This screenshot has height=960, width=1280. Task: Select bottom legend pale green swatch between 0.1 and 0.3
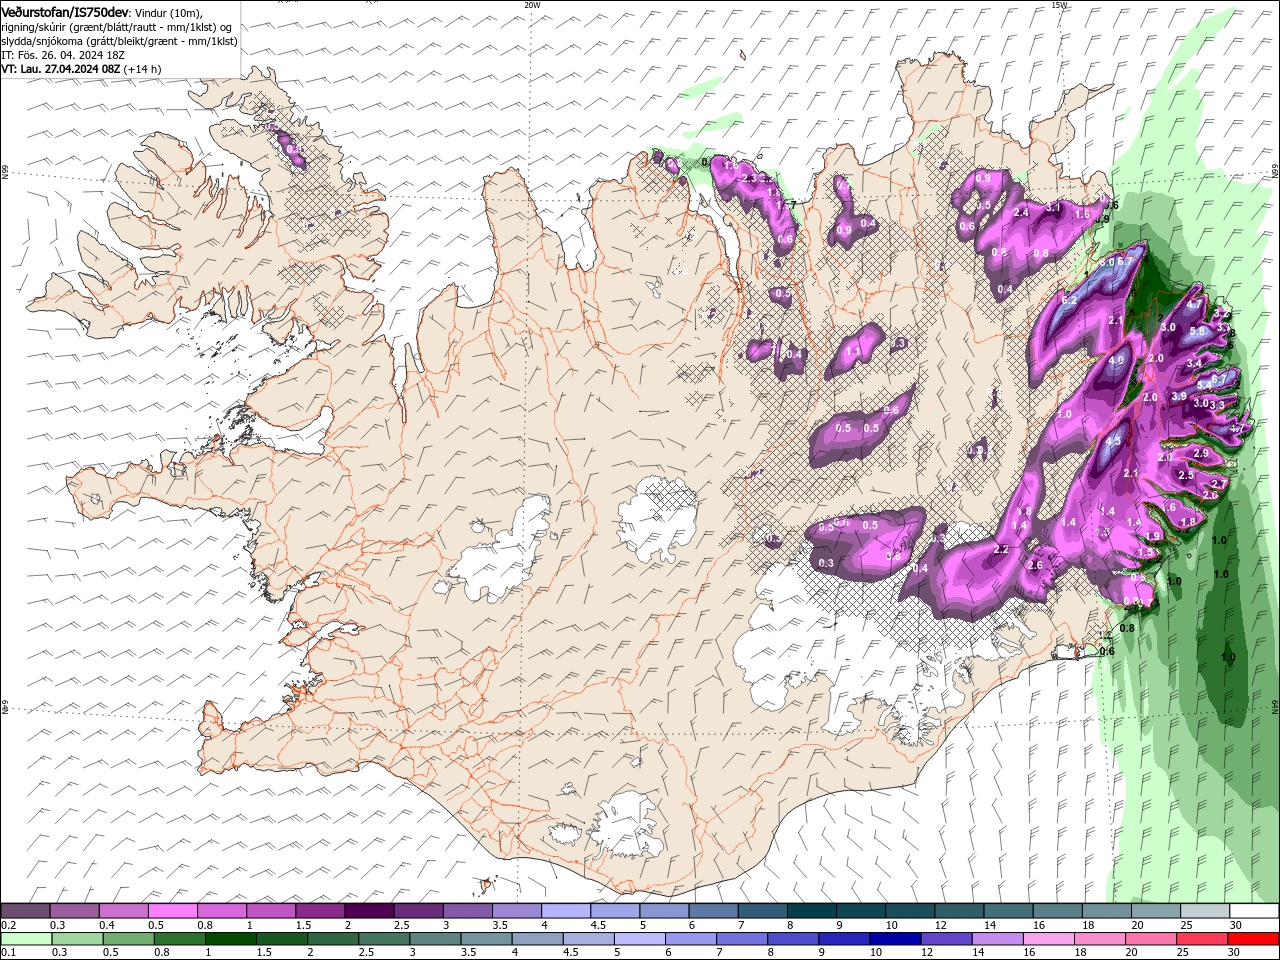point(25,939)
